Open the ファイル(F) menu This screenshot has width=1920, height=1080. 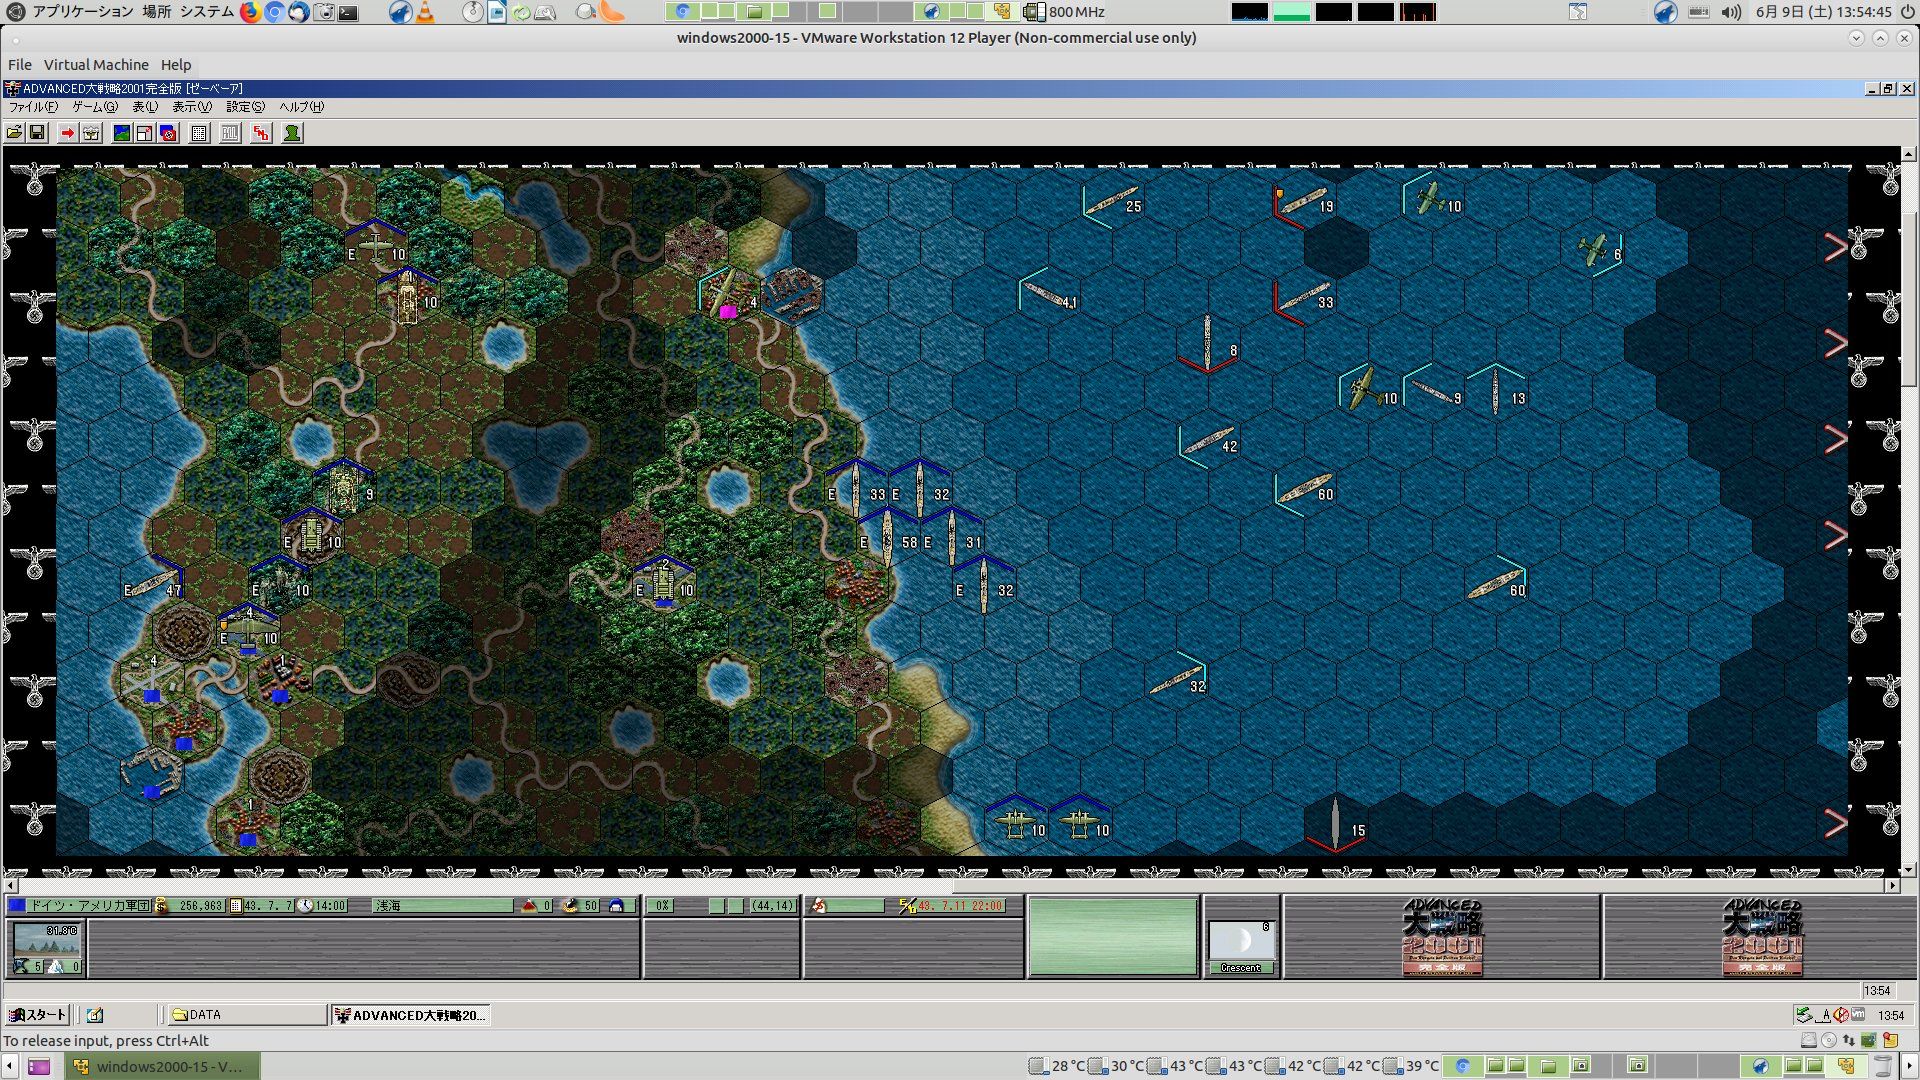pos(33,107)
